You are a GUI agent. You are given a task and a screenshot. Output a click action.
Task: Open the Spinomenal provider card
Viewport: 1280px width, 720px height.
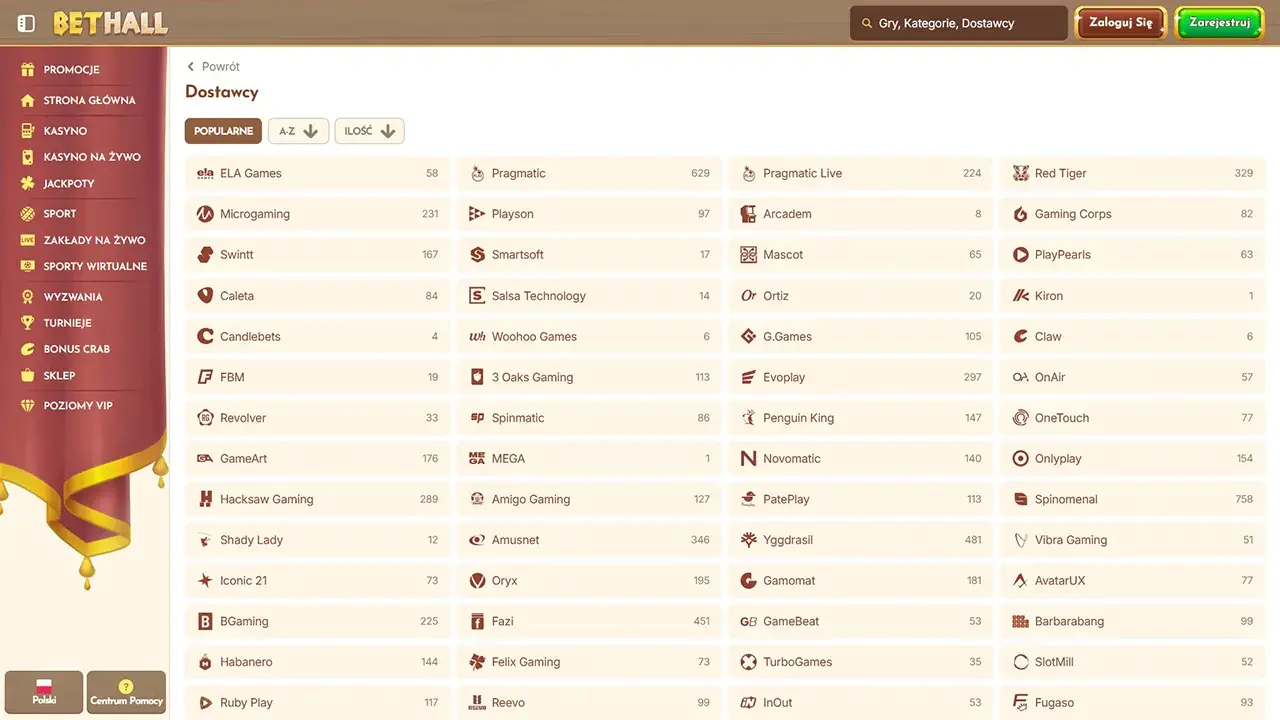coord(1132,499)
